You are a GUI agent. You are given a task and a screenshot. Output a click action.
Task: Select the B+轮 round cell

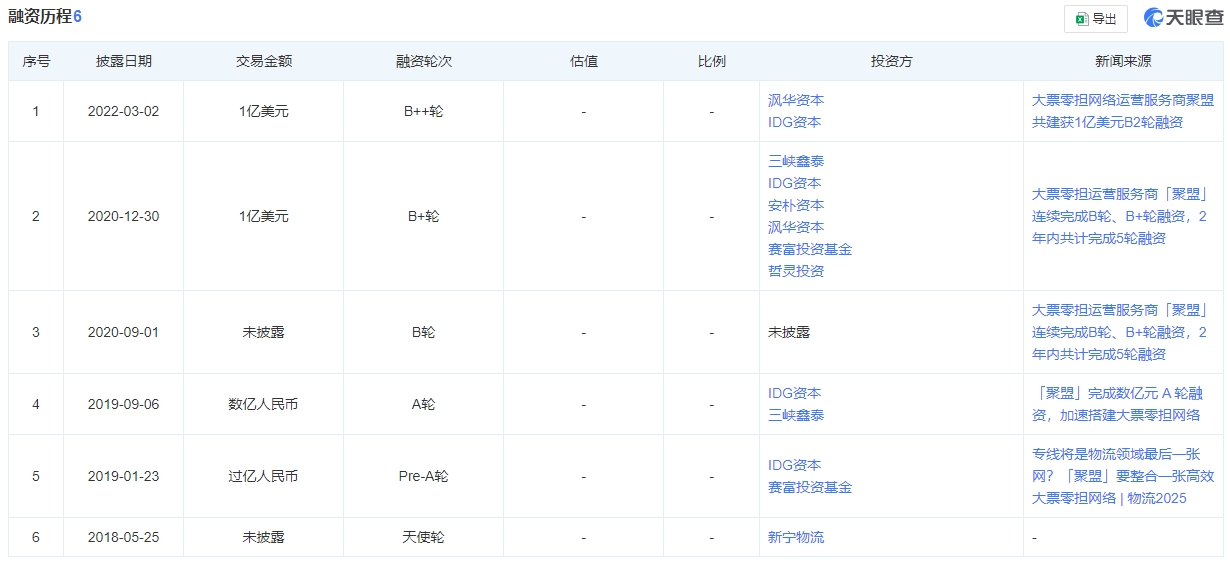[424, 216]
